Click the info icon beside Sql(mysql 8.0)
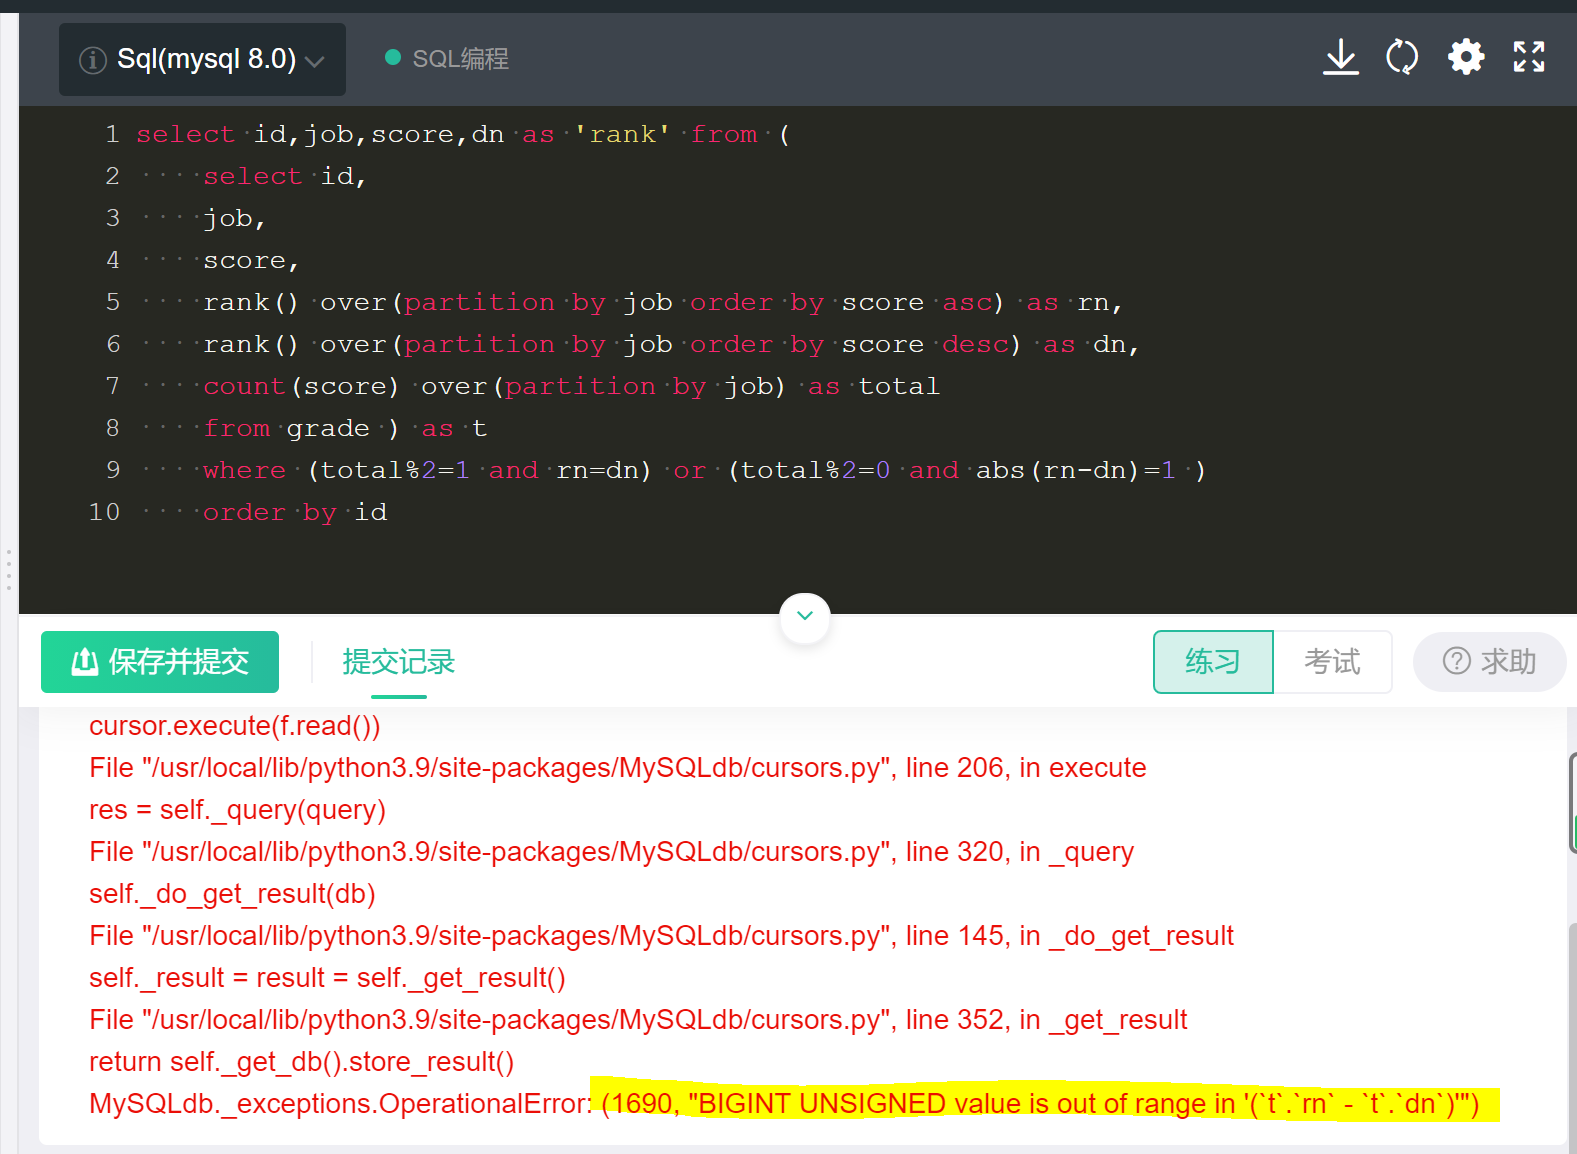The width and height of the screenshot is (1577, 1154). [92, 60]
